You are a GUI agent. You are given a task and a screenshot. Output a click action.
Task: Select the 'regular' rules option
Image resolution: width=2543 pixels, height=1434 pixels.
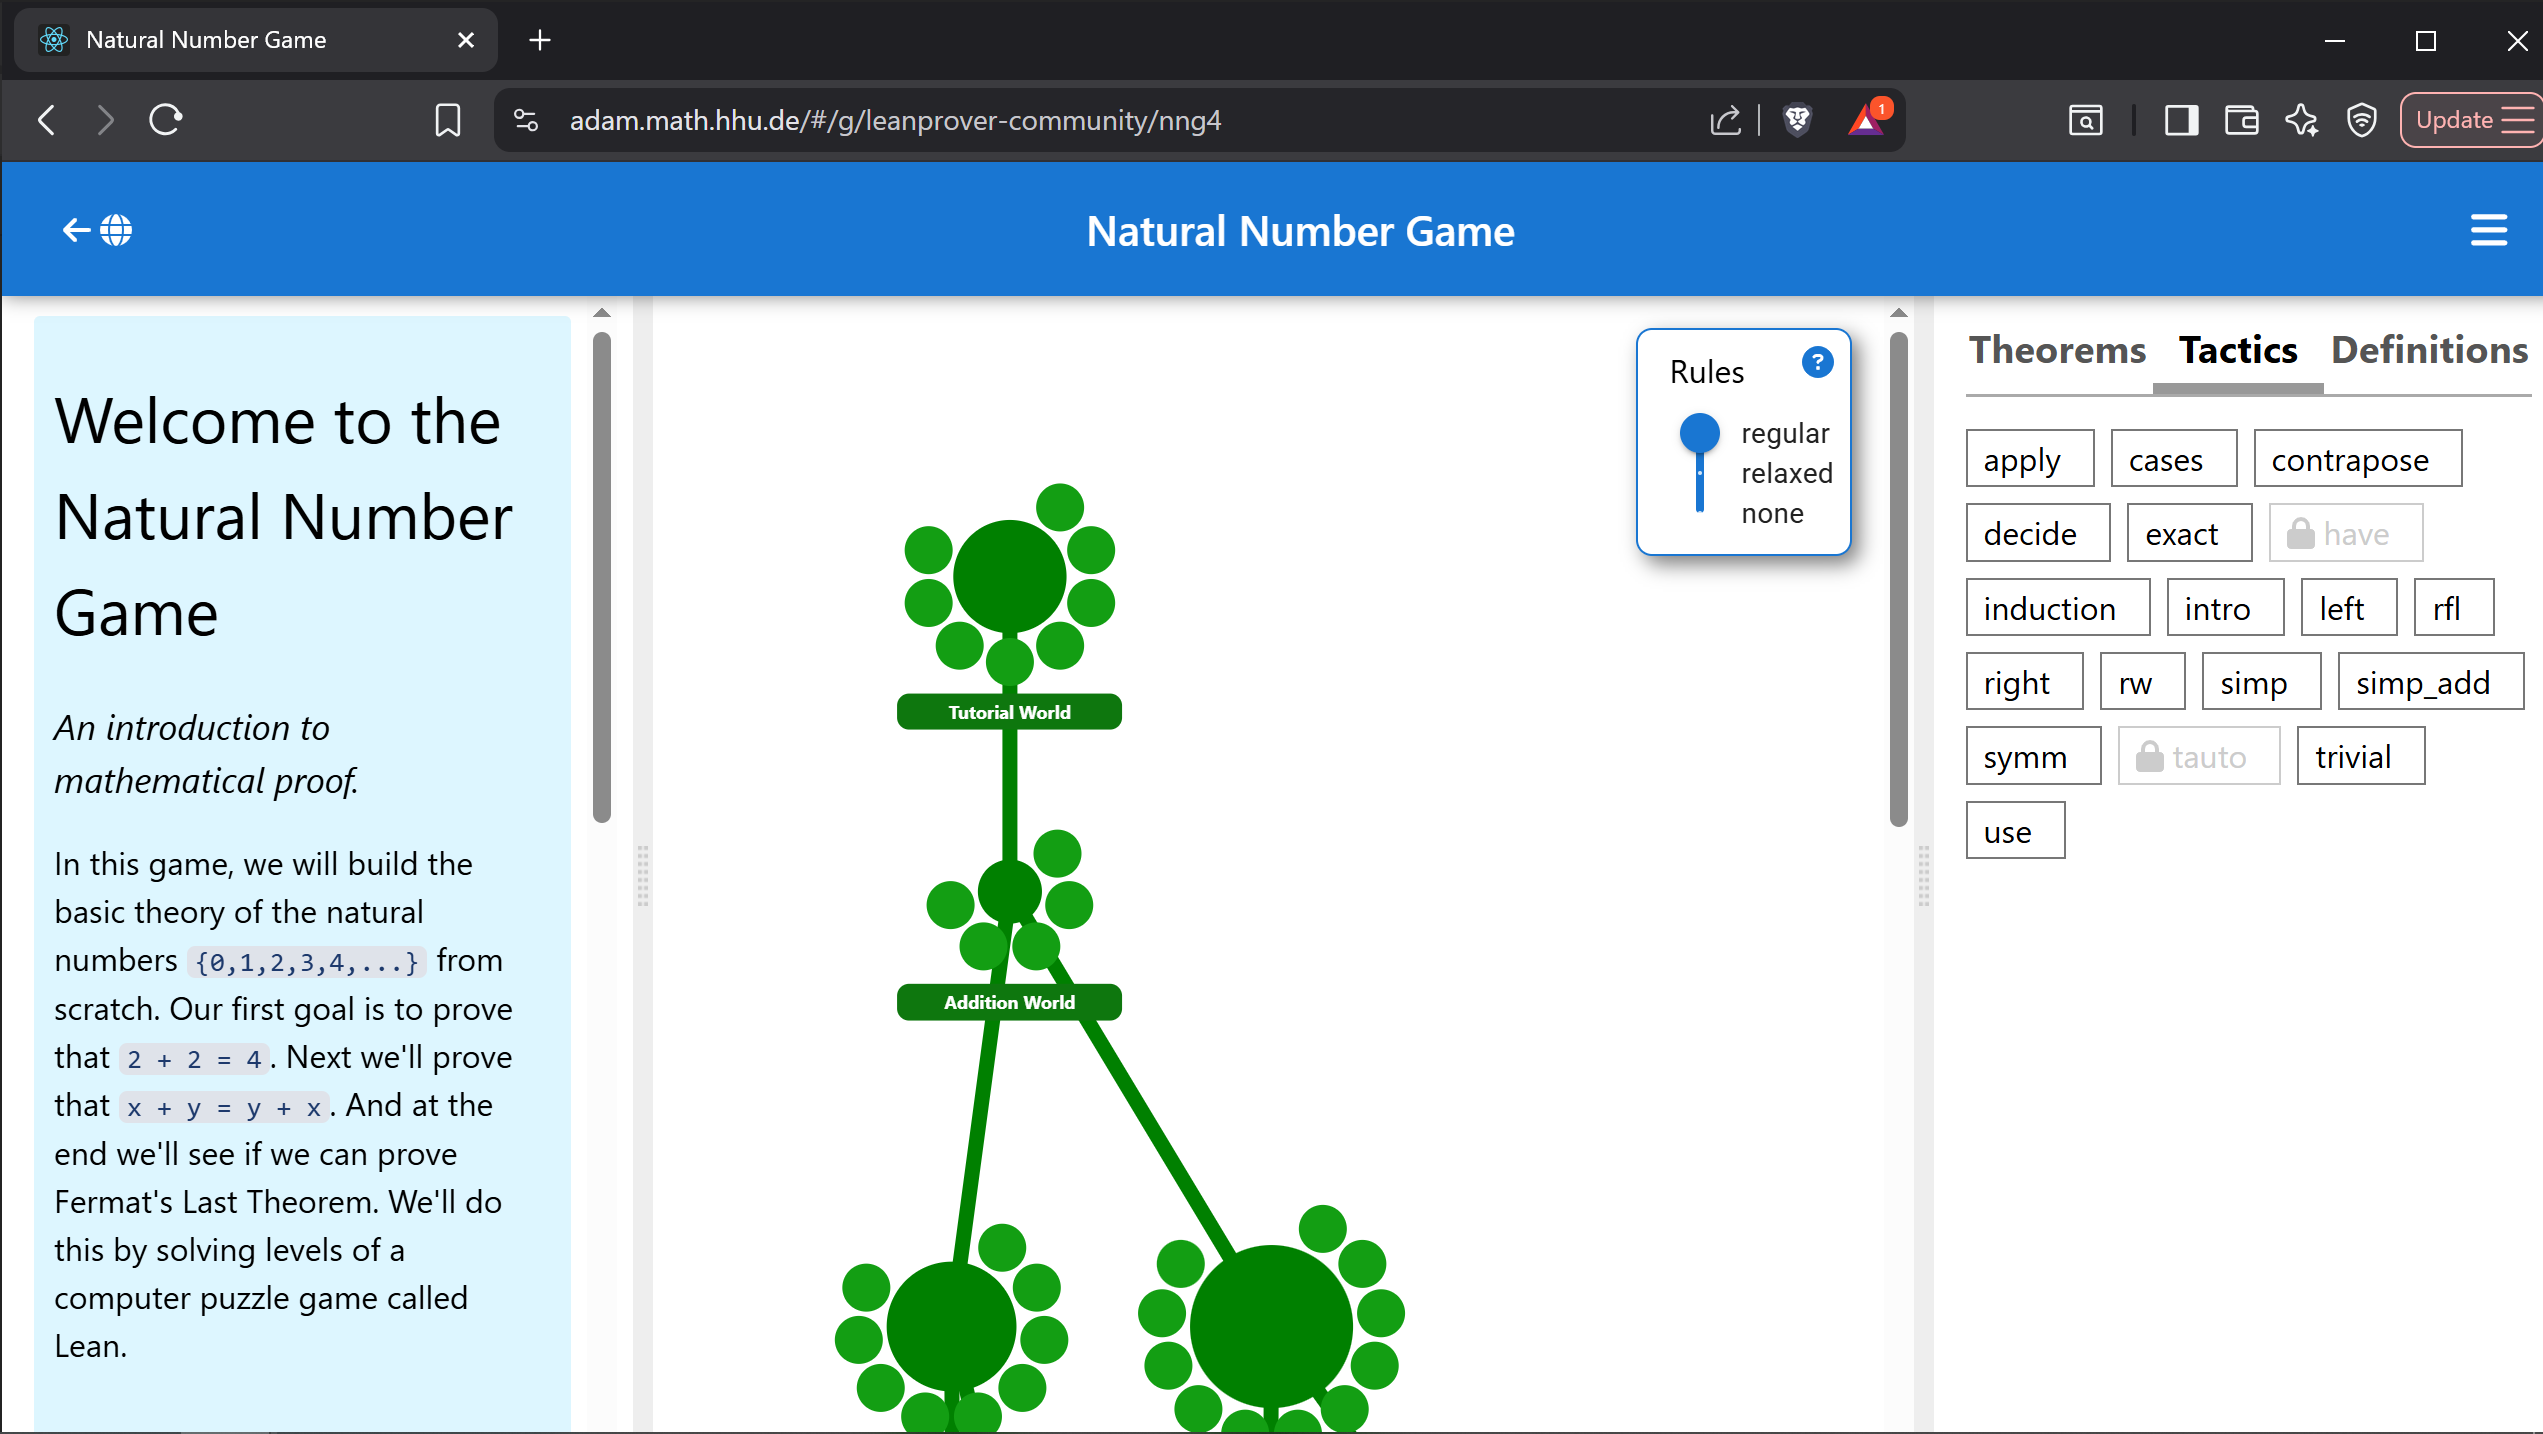pyautogui.click(x=1784, y=433)
